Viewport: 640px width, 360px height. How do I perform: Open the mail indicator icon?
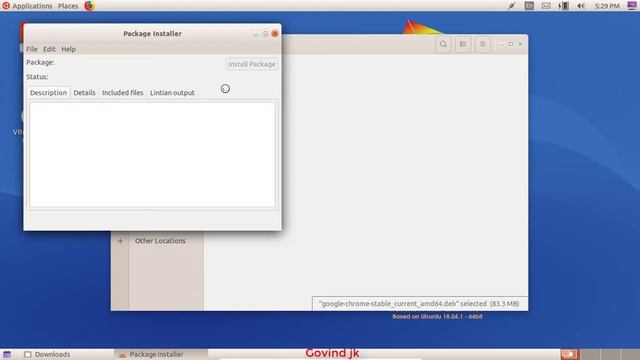pyautogui.click(x=546, y=6)
